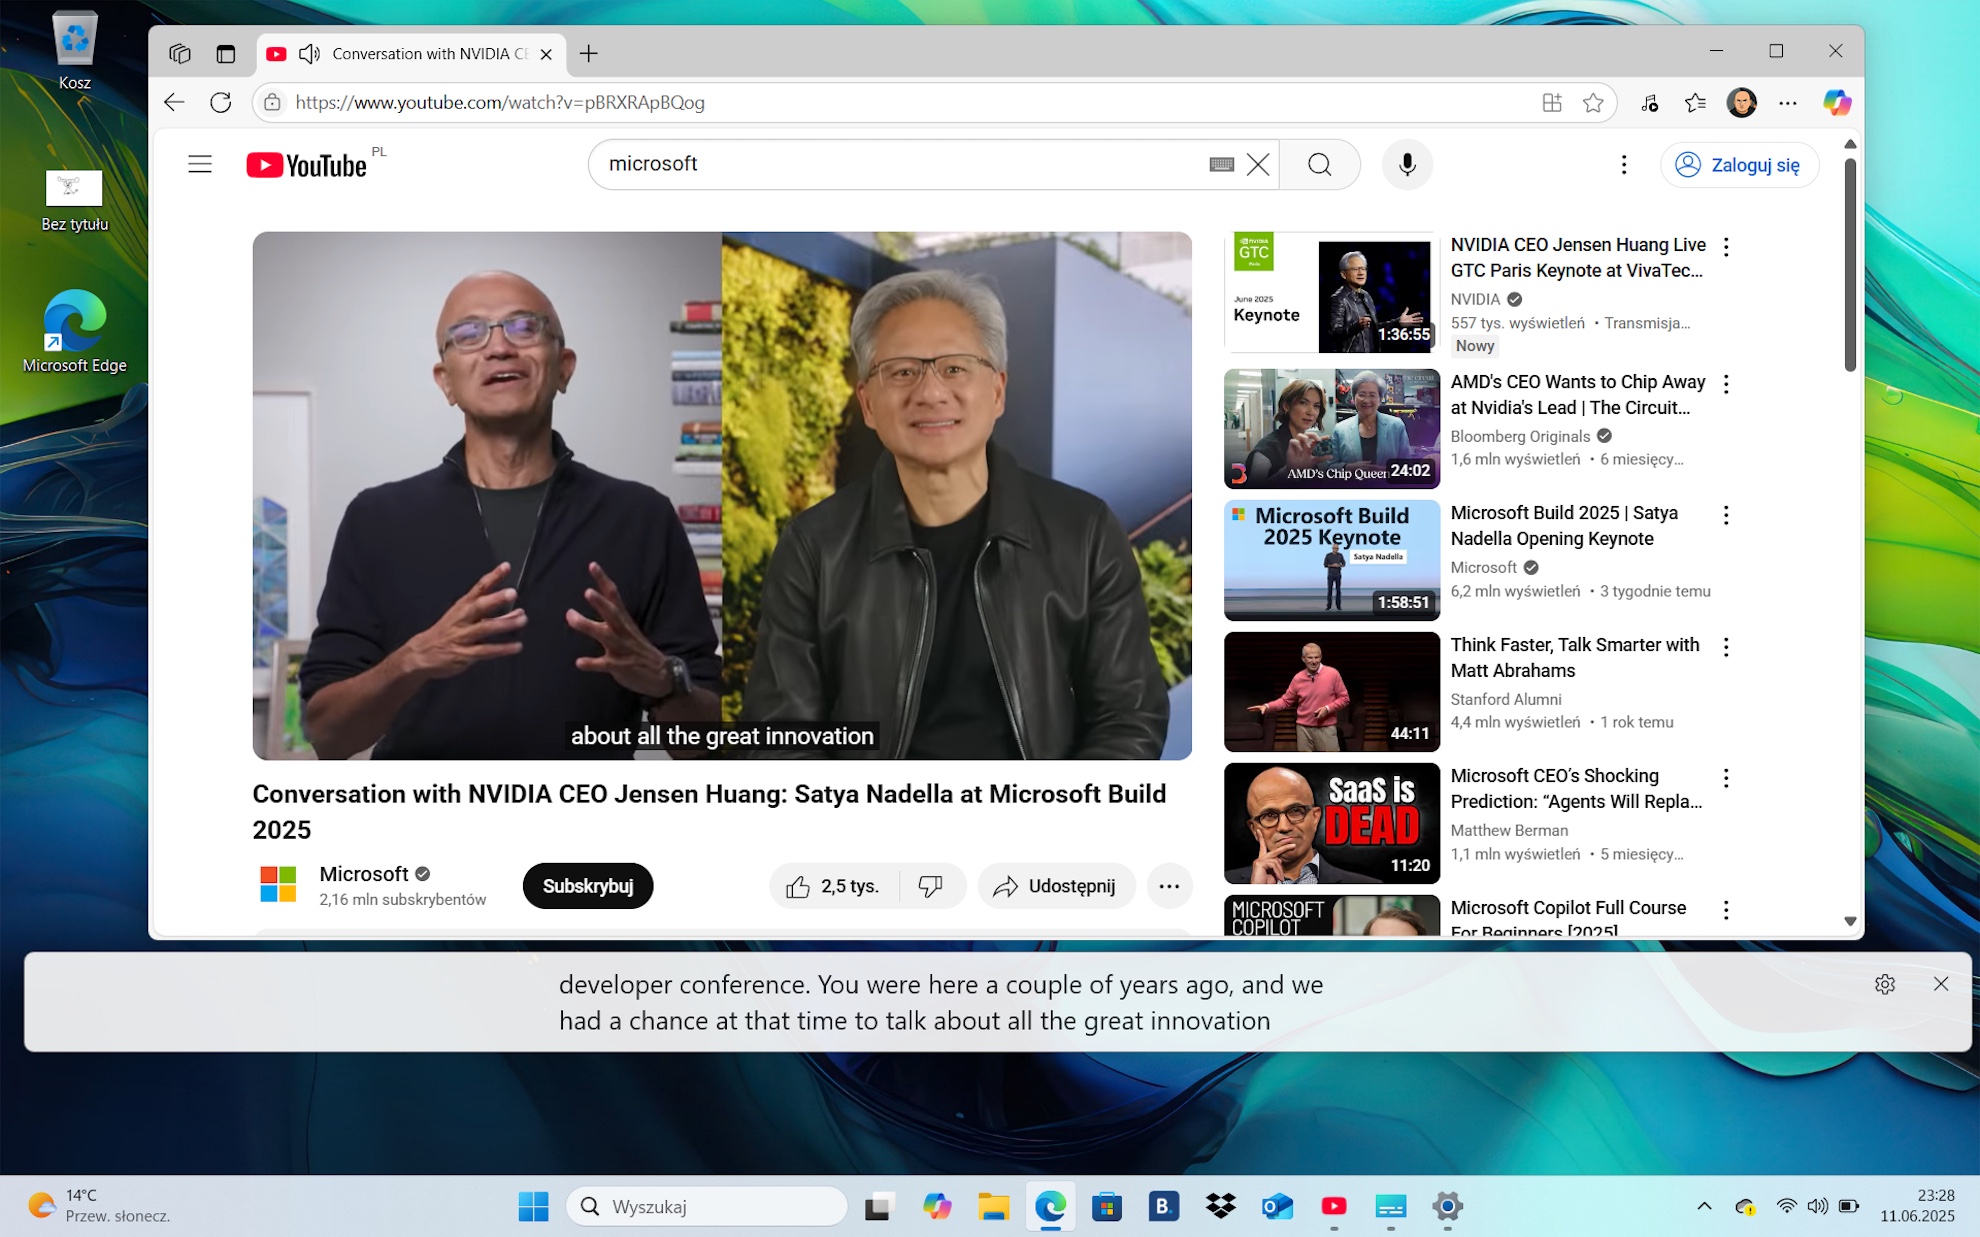This screenshot has width=1980, height=1237.
Task: Pause the playing NVIDIA conversation video
Action: [x=722, y=496]
